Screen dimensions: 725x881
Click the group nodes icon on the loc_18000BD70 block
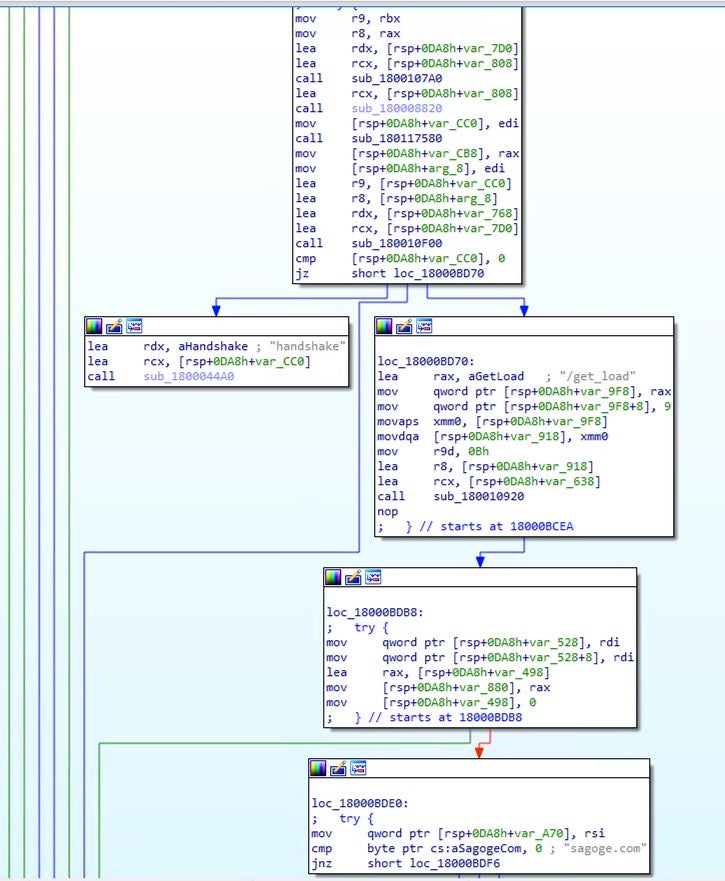(423, 326)
